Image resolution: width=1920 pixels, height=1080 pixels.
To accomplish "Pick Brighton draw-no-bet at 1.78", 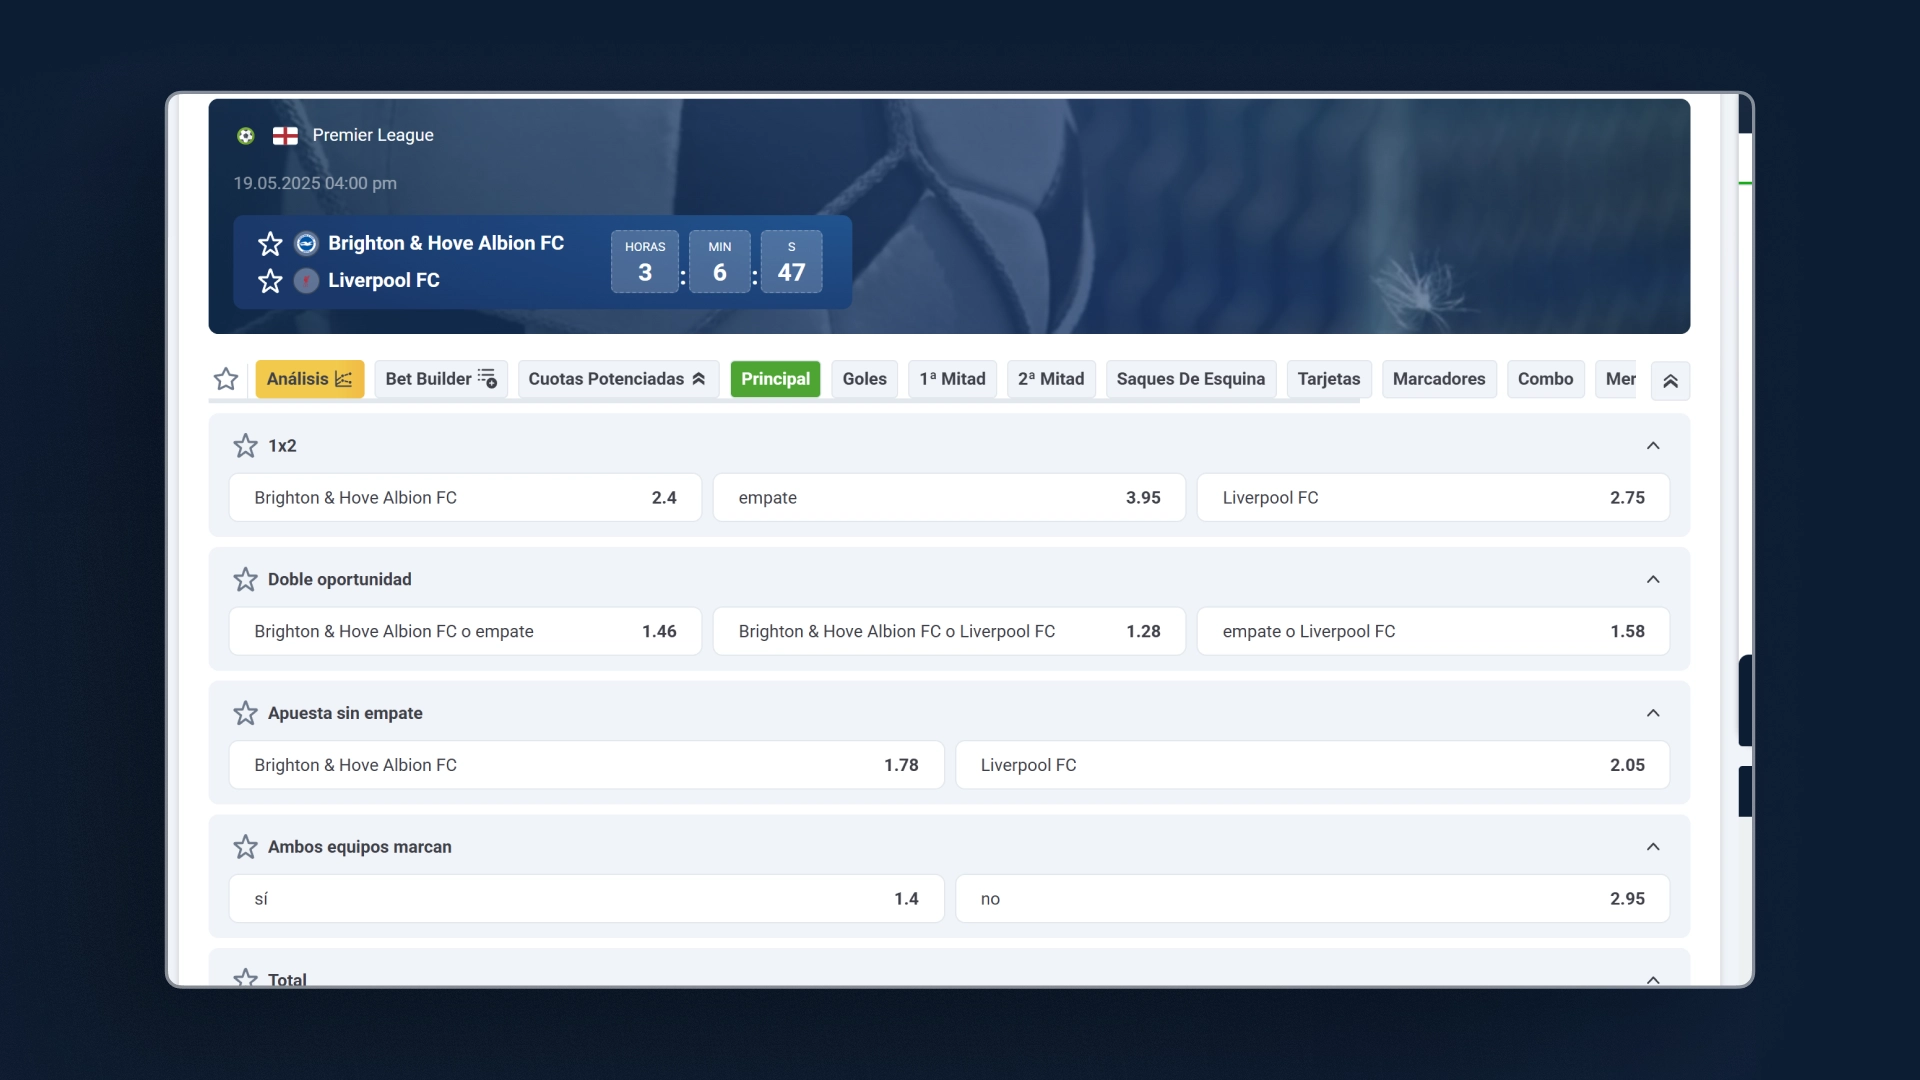I will (586, 765).
